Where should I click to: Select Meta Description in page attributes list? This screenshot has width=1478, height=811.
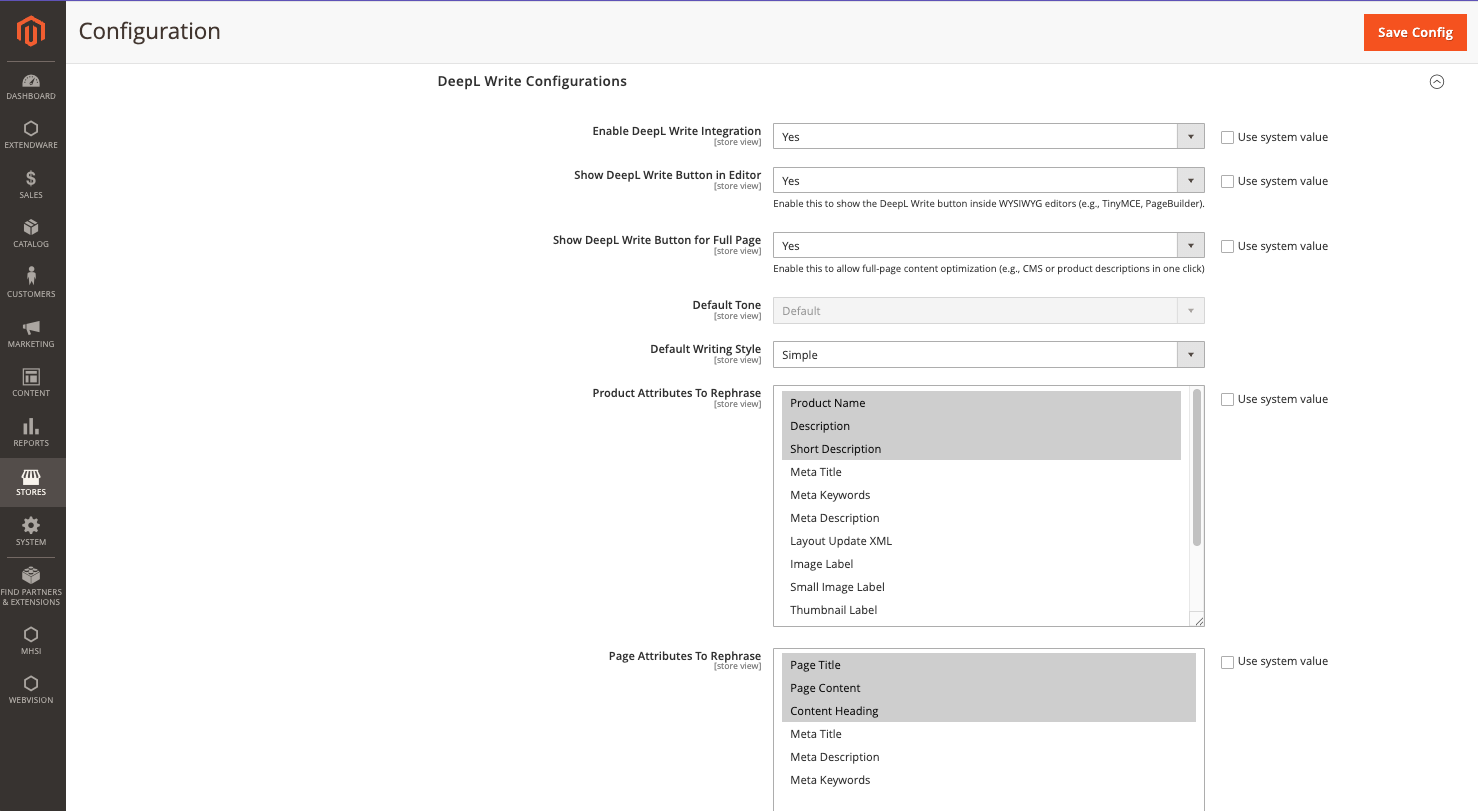[989, 757]
